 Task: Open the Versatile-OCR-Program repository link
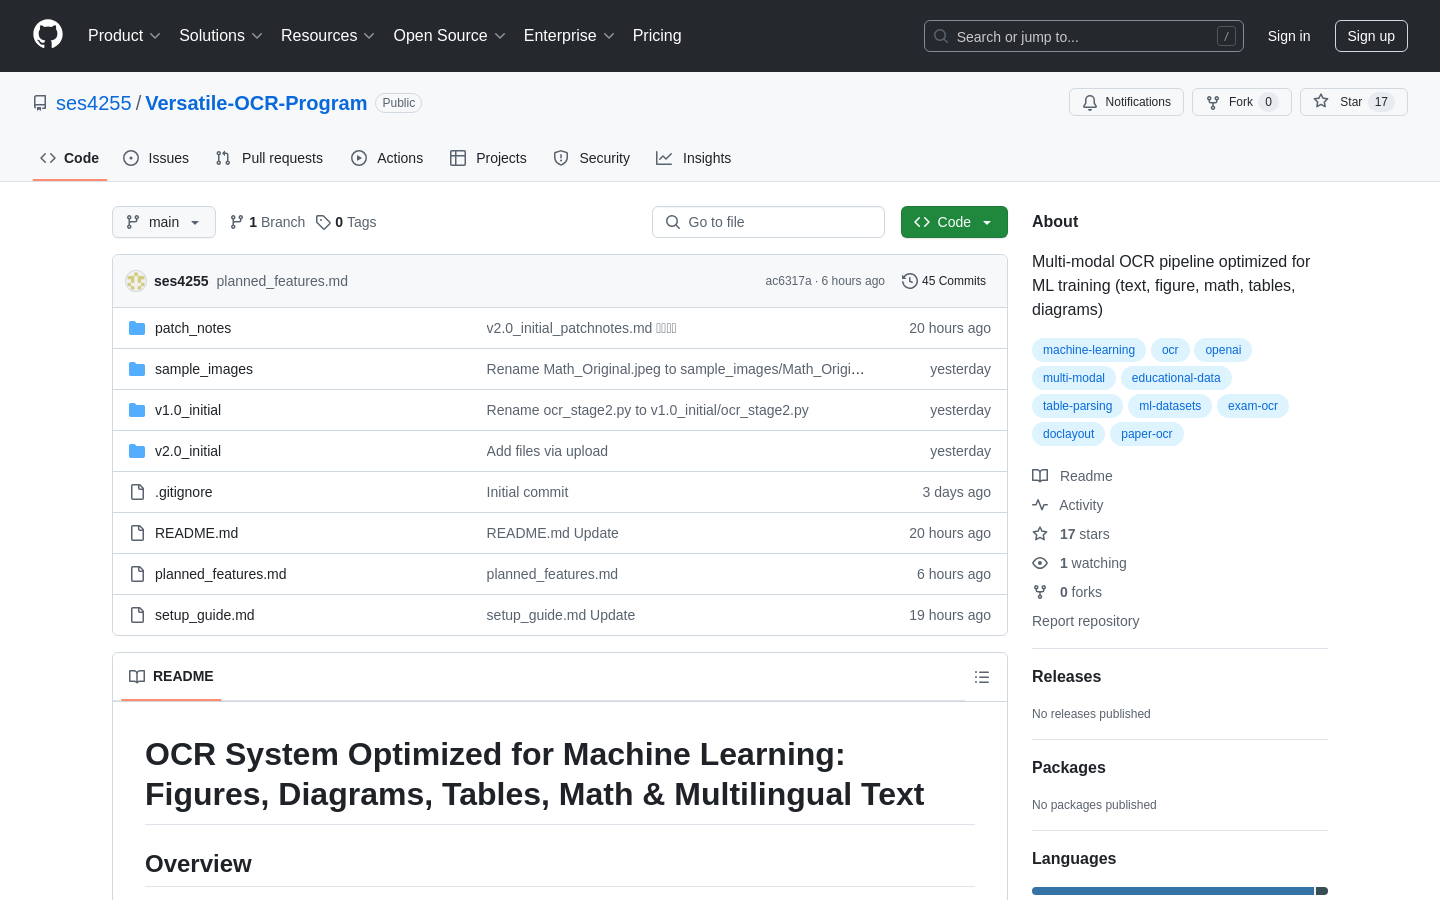(256, 103)
